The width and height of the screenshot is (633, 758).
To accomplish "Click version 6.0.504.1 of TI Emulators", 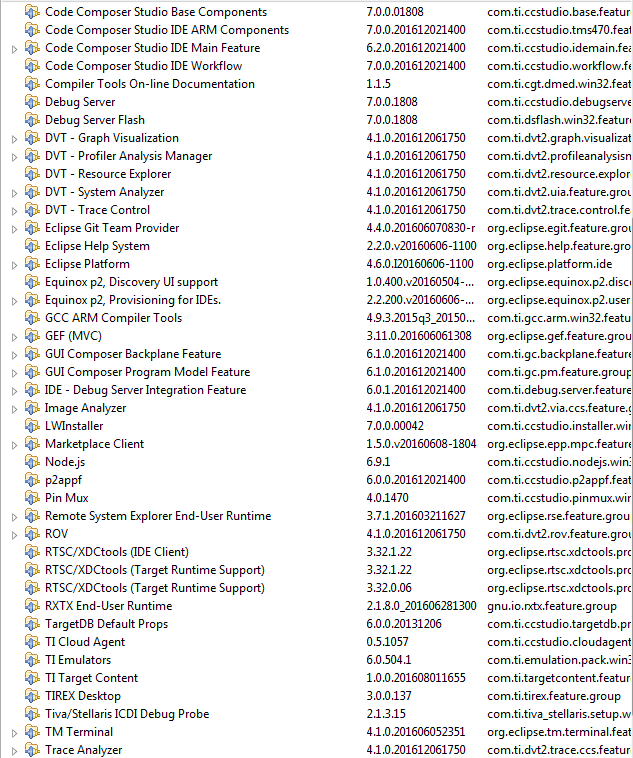I will (x=389, y=660).
